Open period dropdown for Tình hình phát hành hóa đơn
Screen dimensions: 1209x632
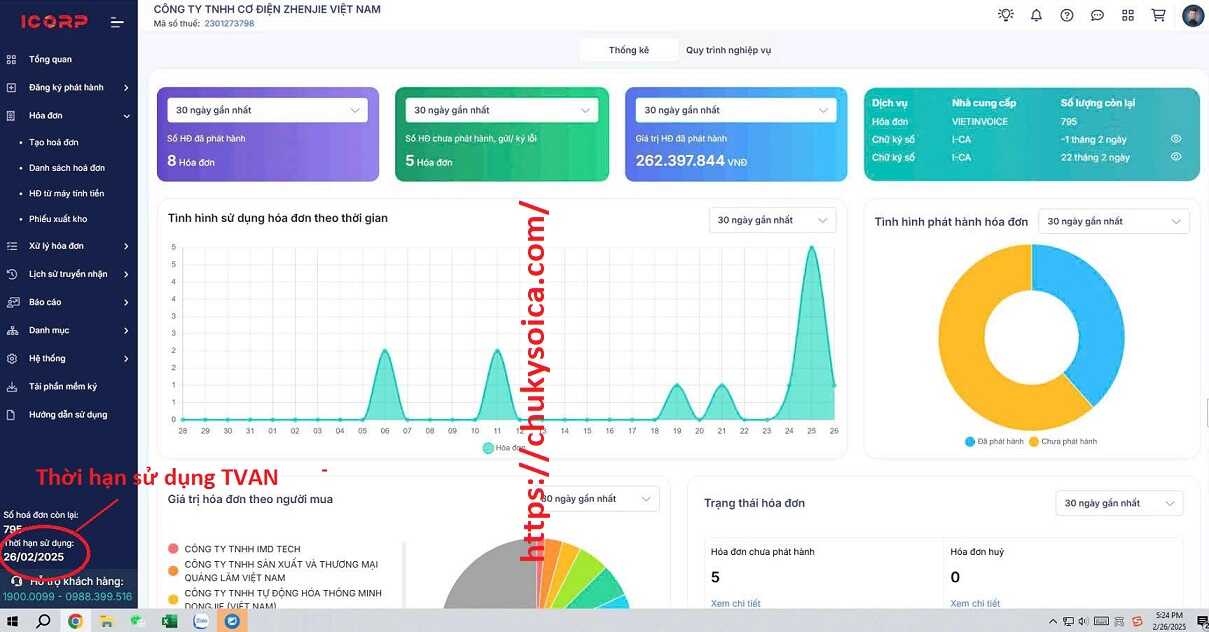1114,221
